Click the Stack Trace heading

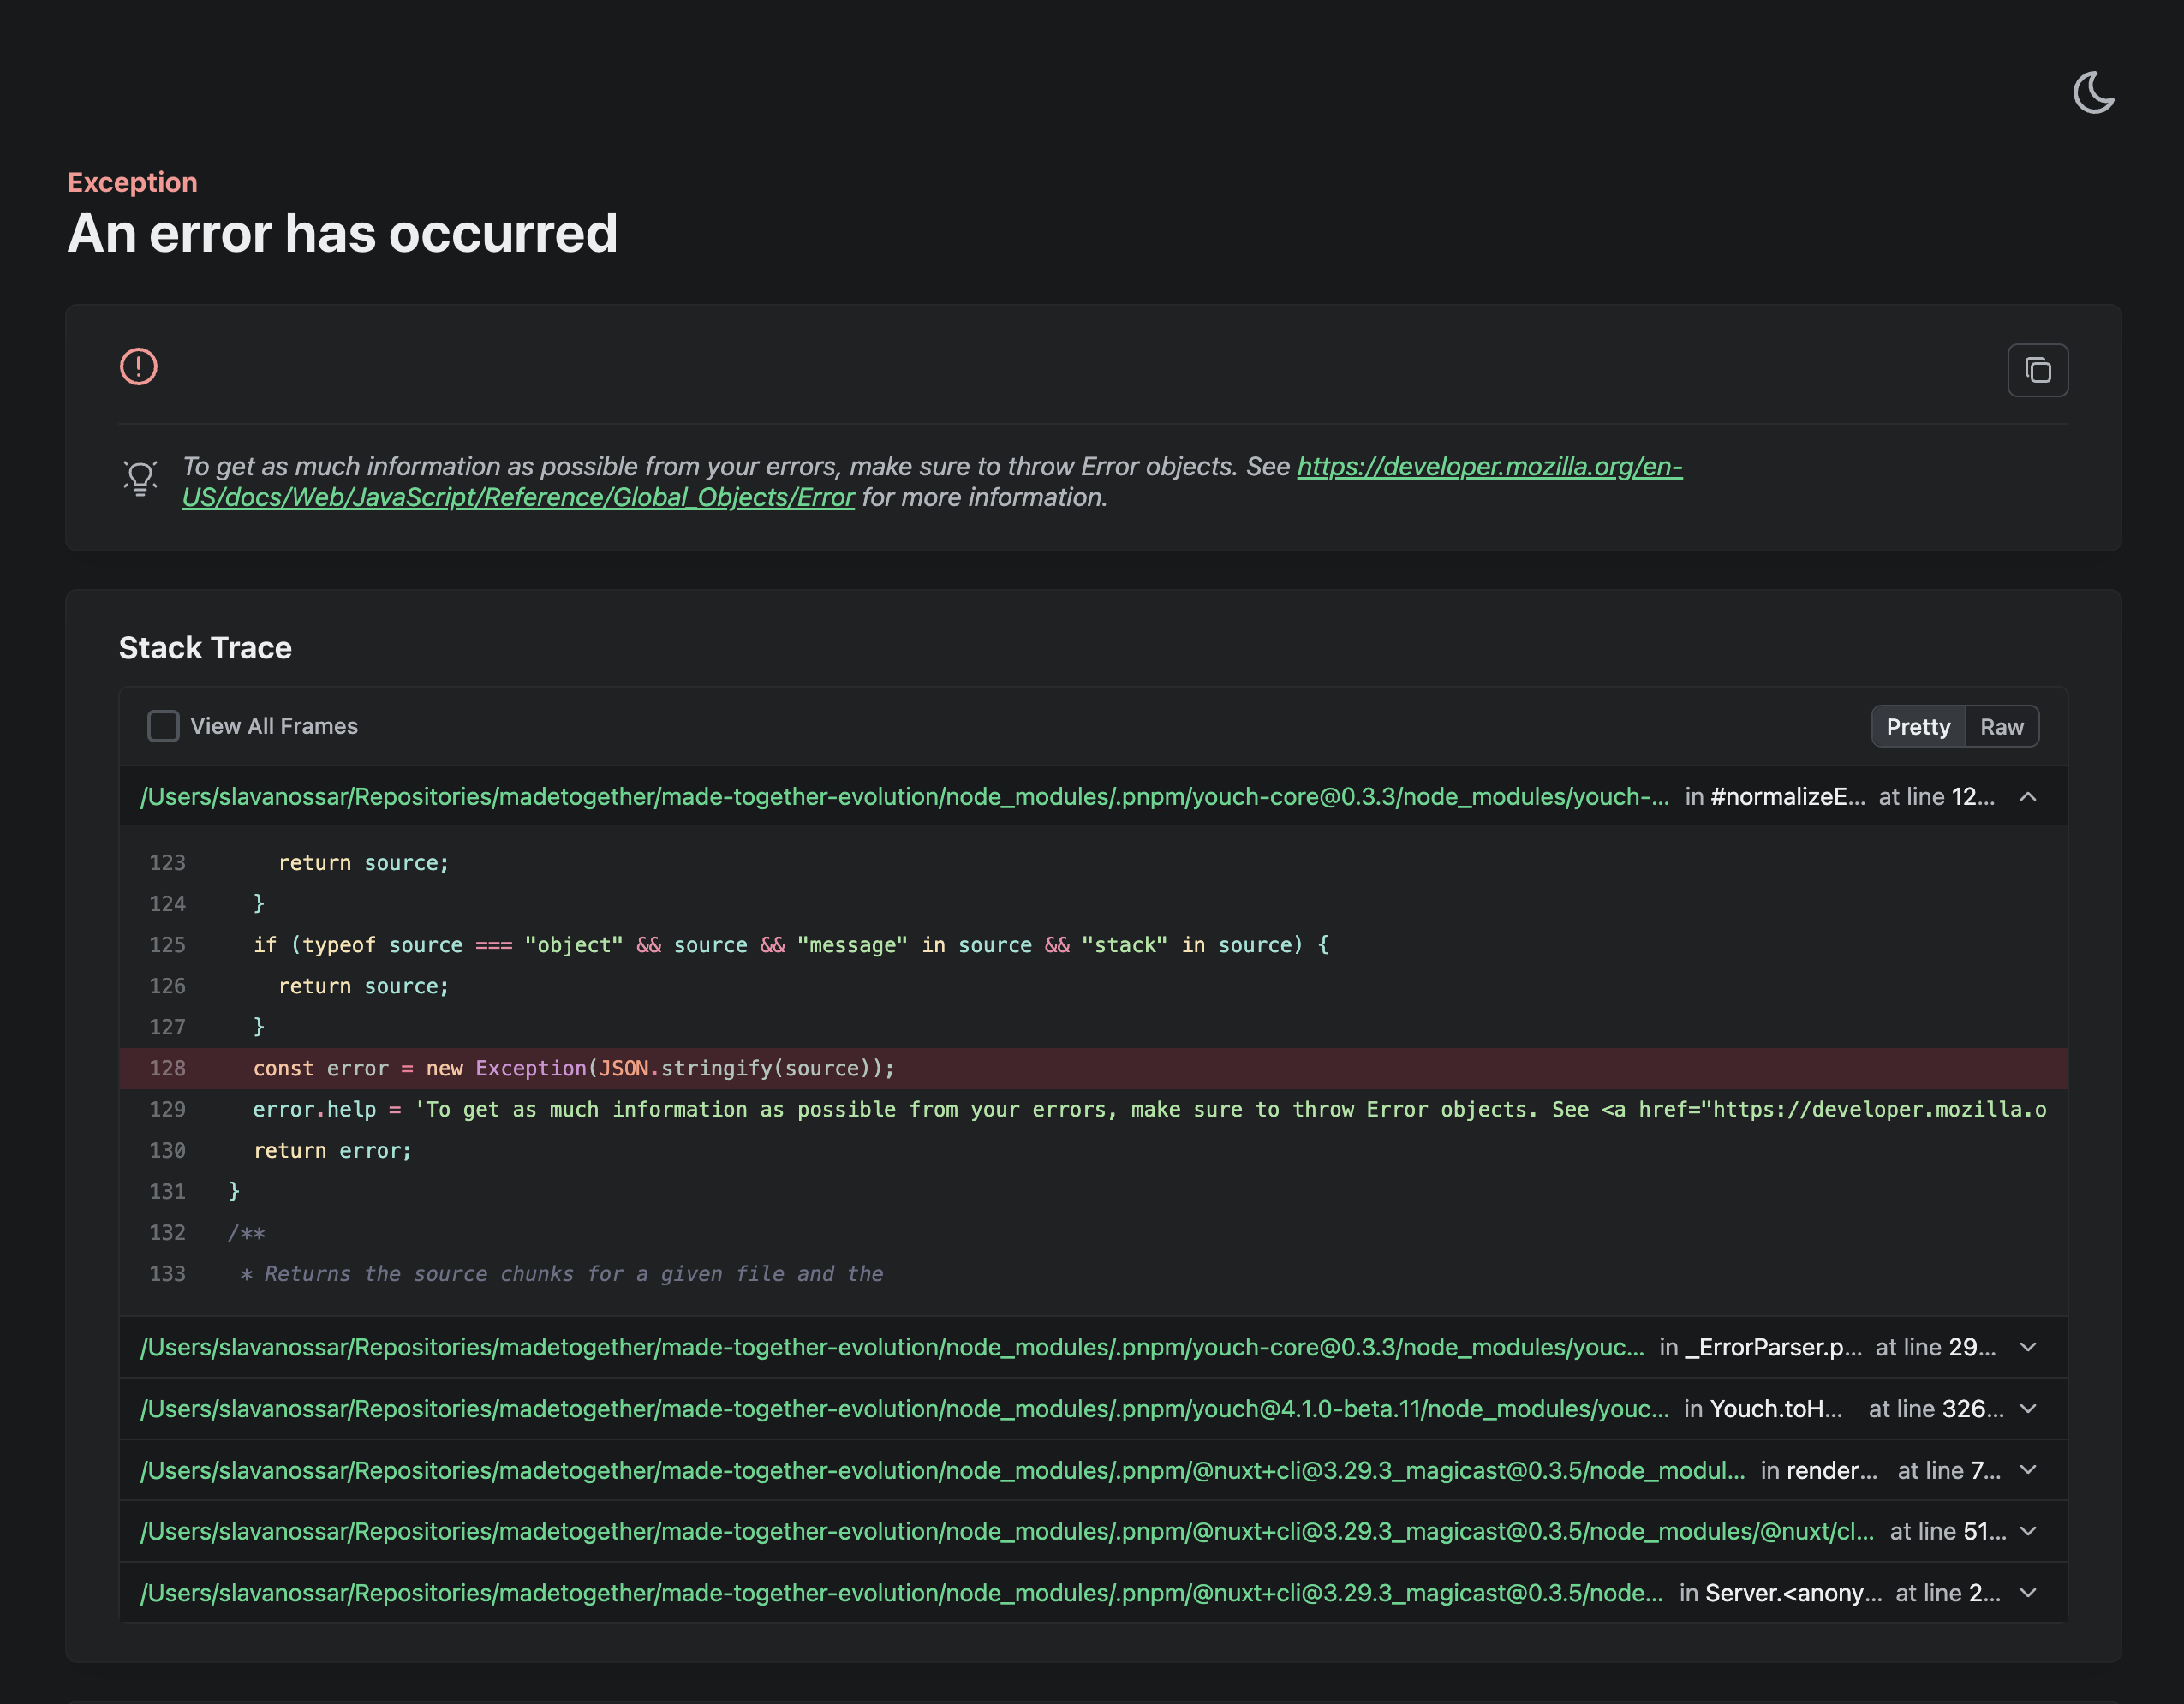pos(205,648)
